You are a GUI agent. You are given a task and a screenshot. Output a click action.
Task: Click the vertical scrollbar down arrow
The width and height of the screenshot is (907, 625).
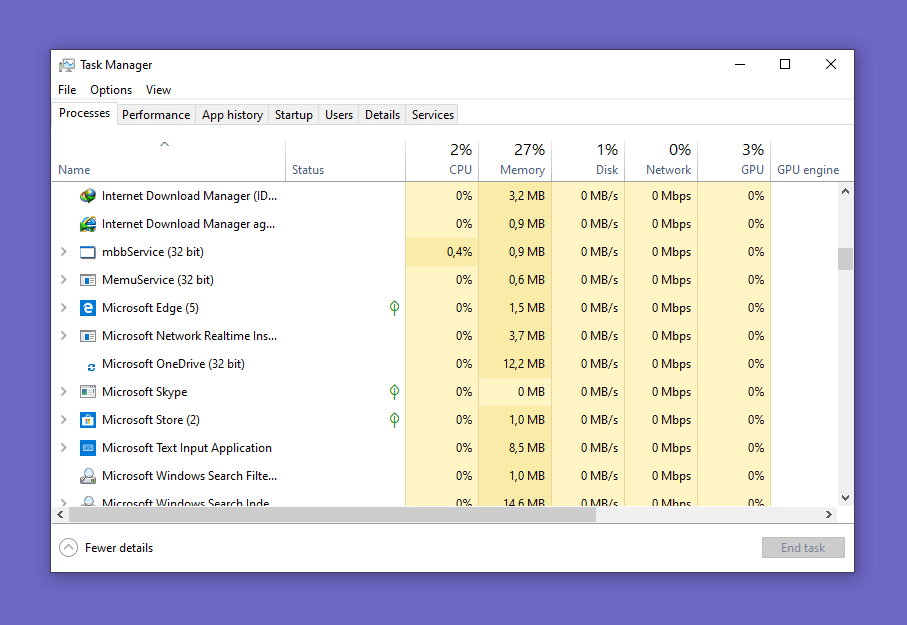click(x=845, y=498)
